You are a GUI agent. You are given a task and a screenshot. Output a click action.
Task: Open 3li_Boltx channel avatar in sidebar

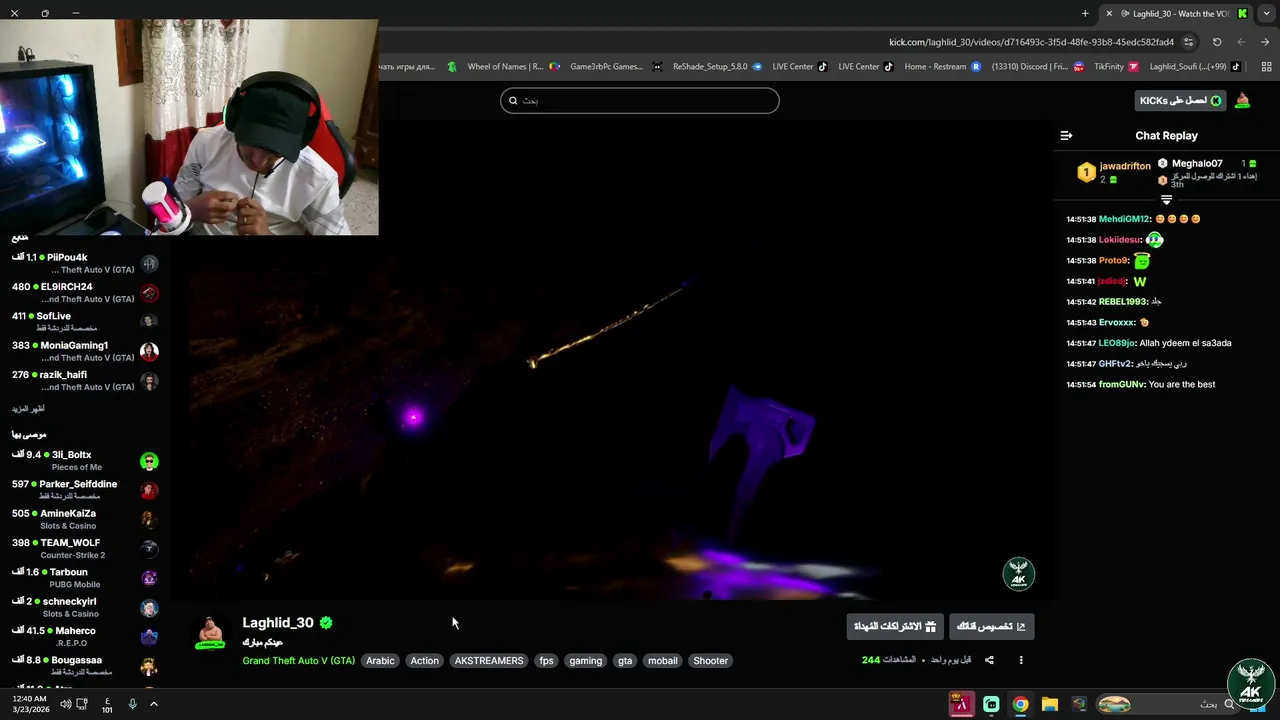(149, 461)
